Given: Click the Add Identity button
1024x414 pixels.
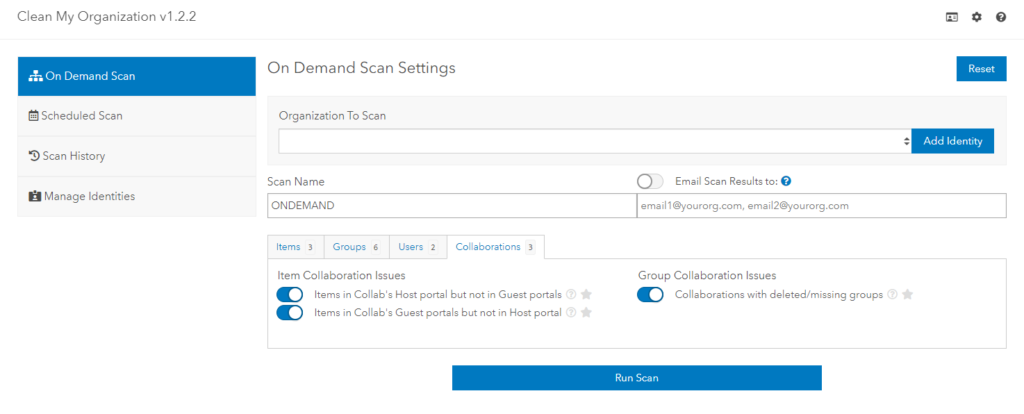Looking at the screenshot, I should tap(952, 141).
